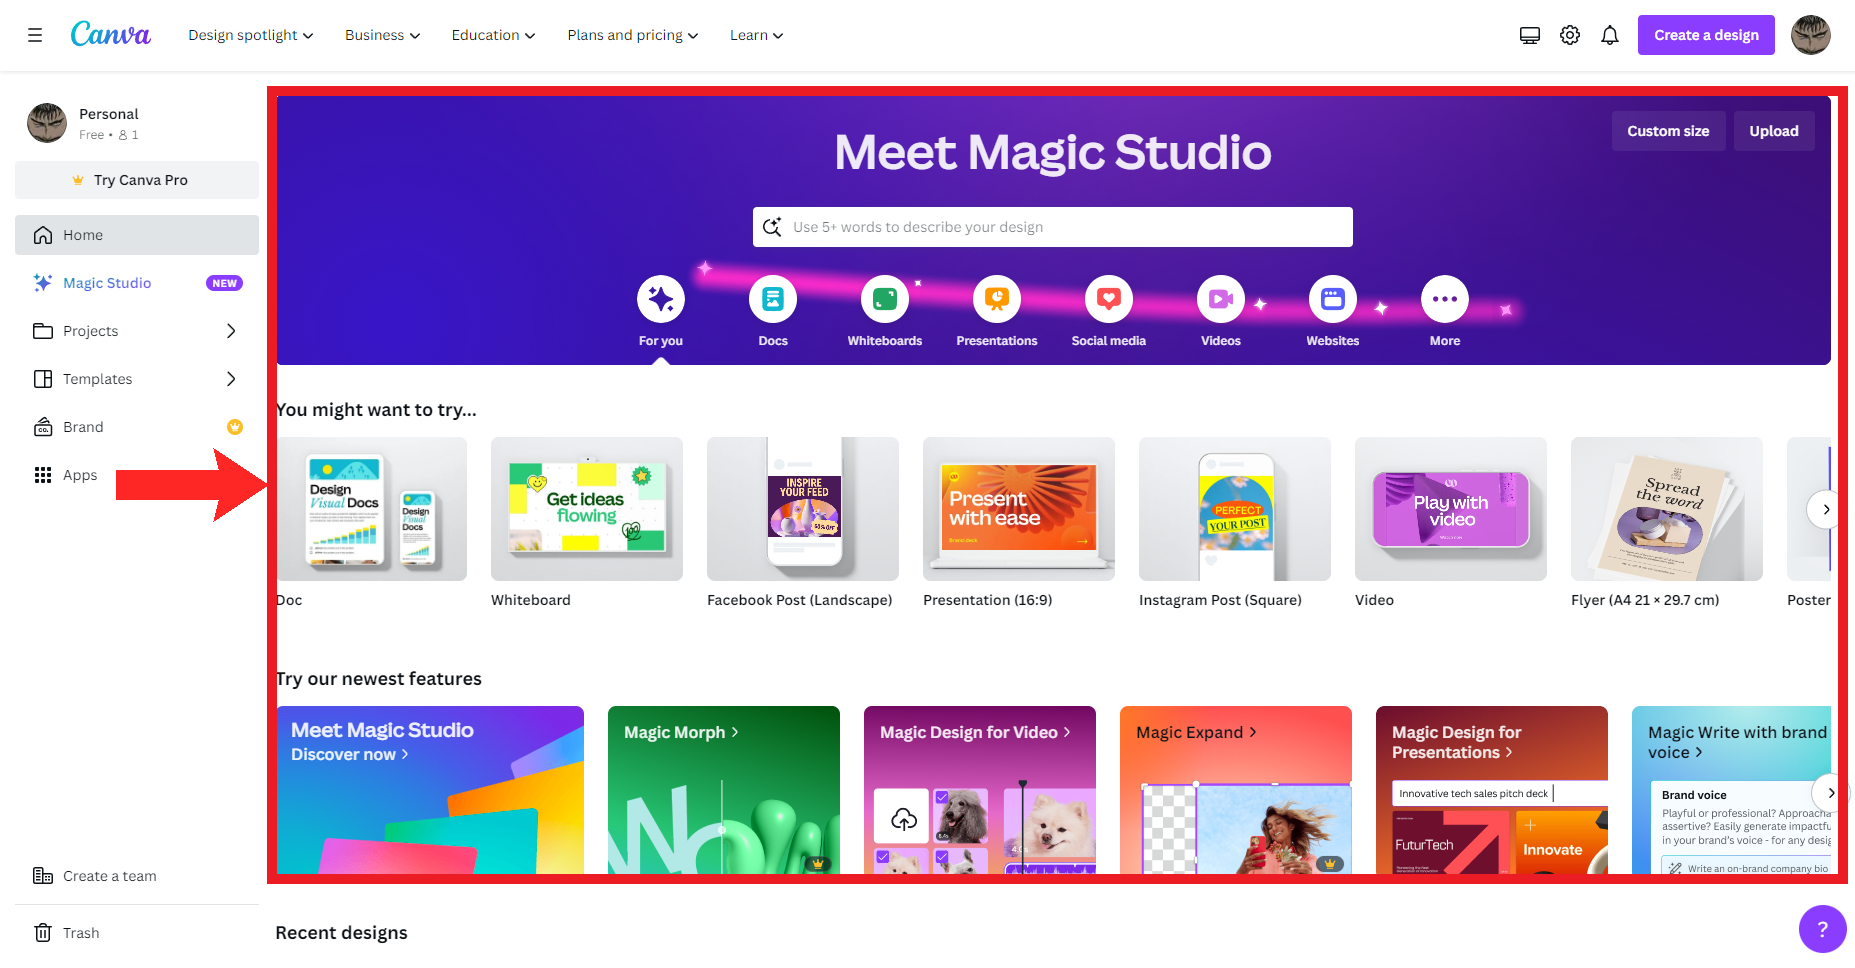Open Templates in the sidebar
This screenshot has height=968, width=1855.
click(x=137, y=379)
